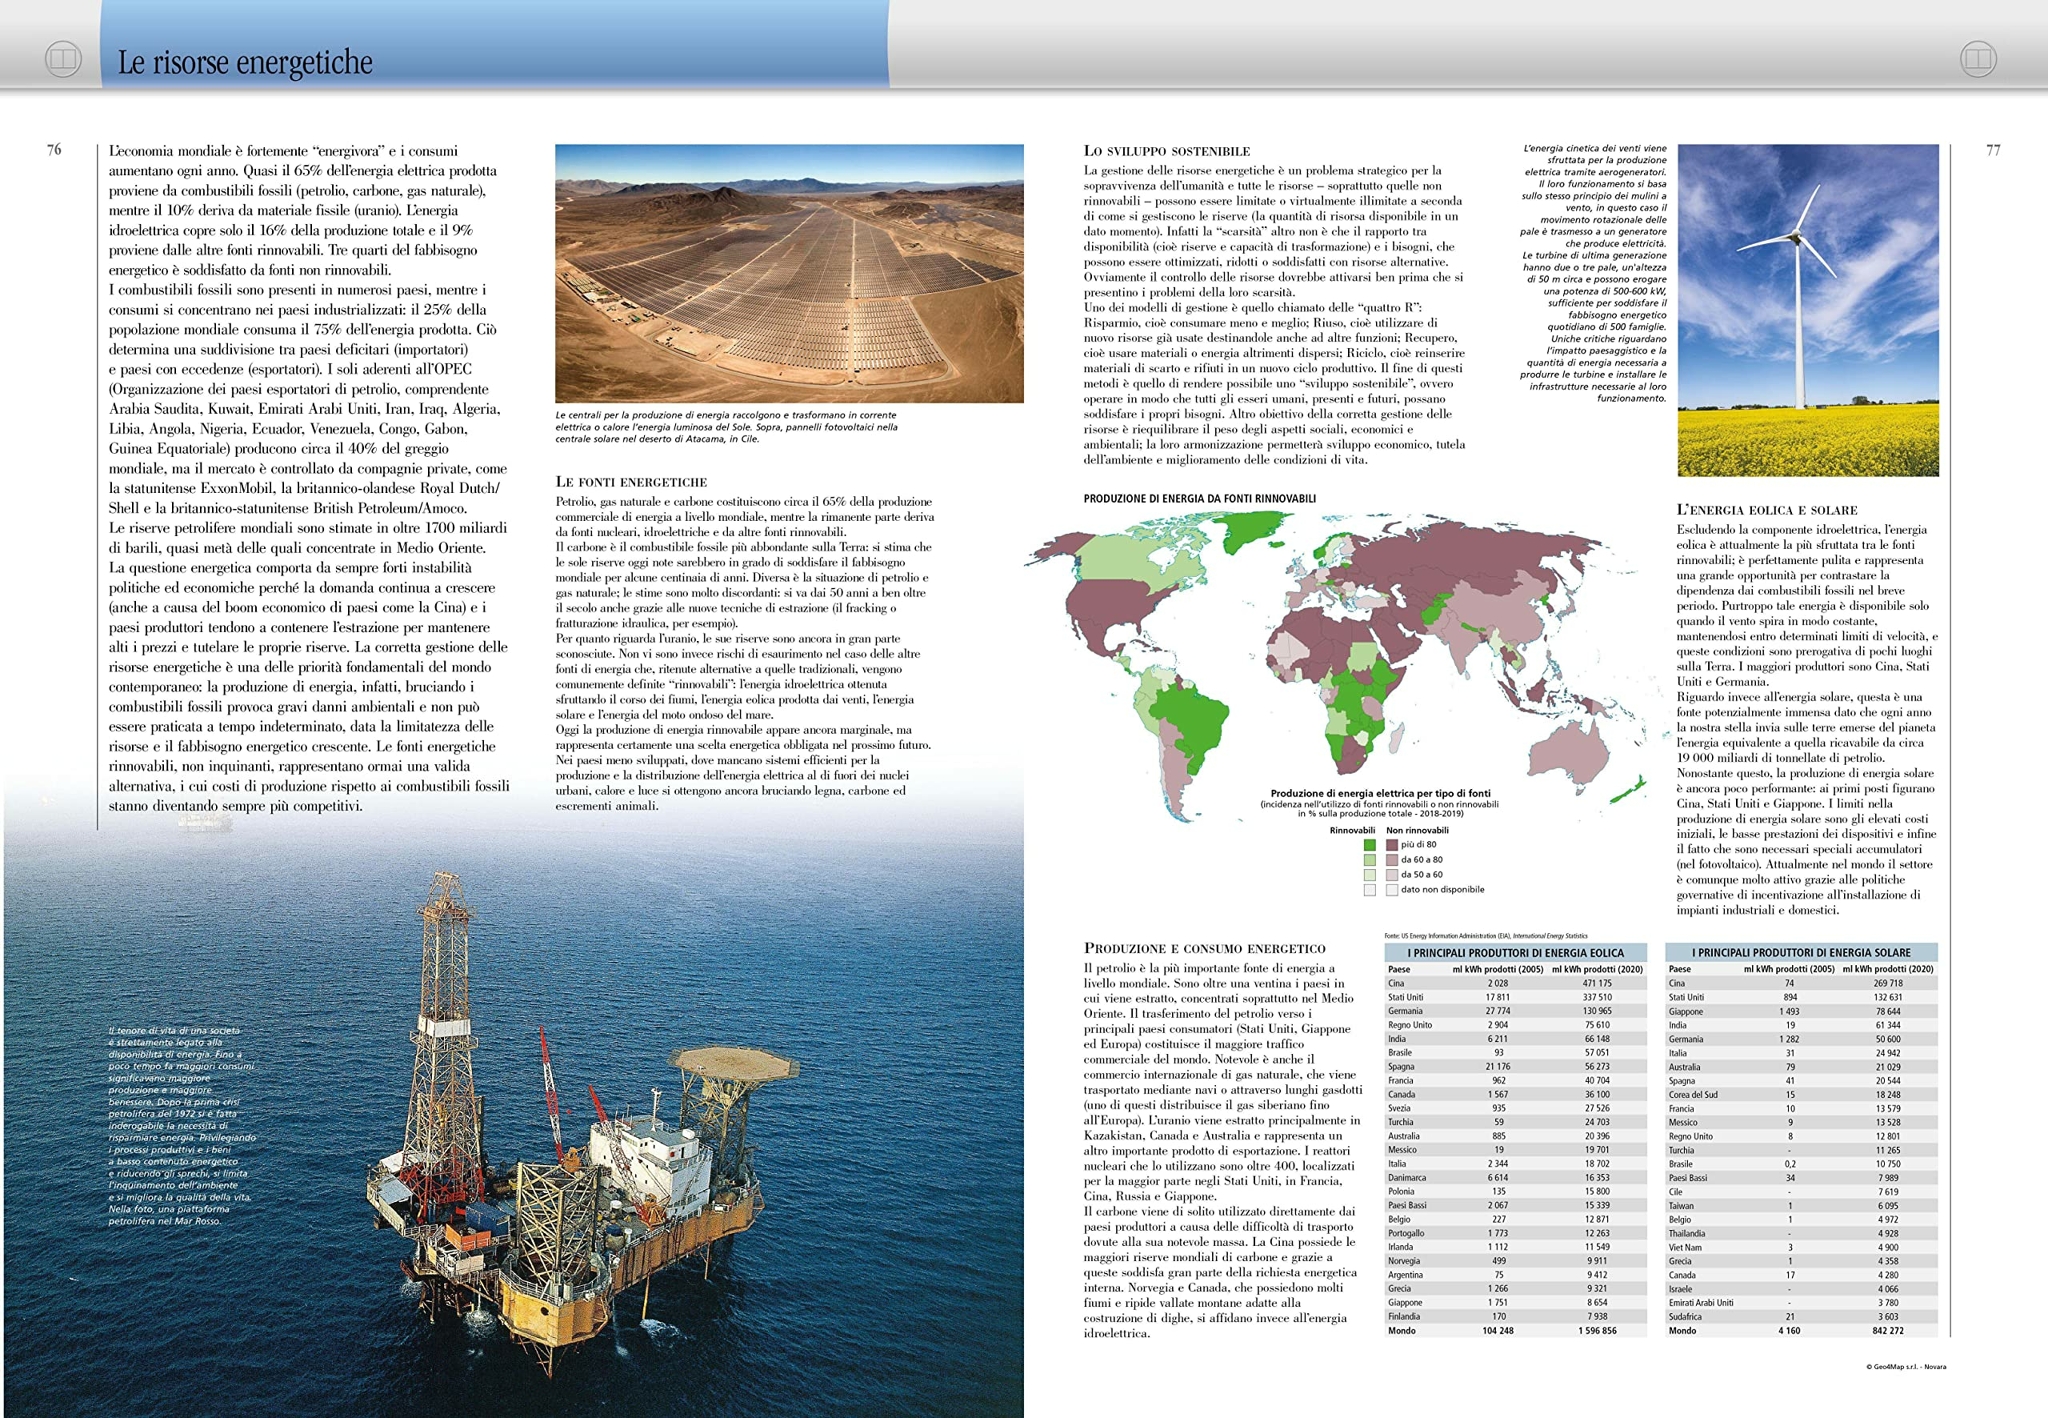Screen dimensions: 2048x1418
Task: Click the 'Rinnovabili' legend column label
Action: pyautogui.click(x=1352, y=830)
